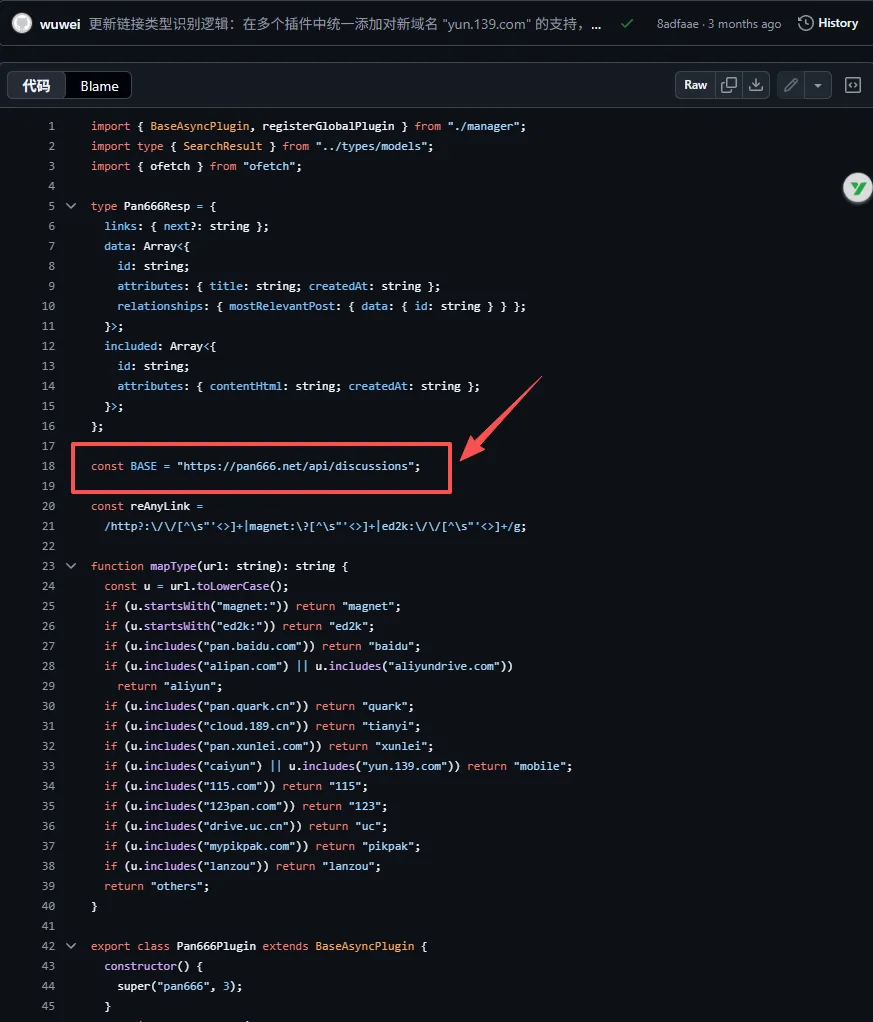
Task: Click the "lanzou" includes string
Action: pyautogui.click(x=229, y=866)
